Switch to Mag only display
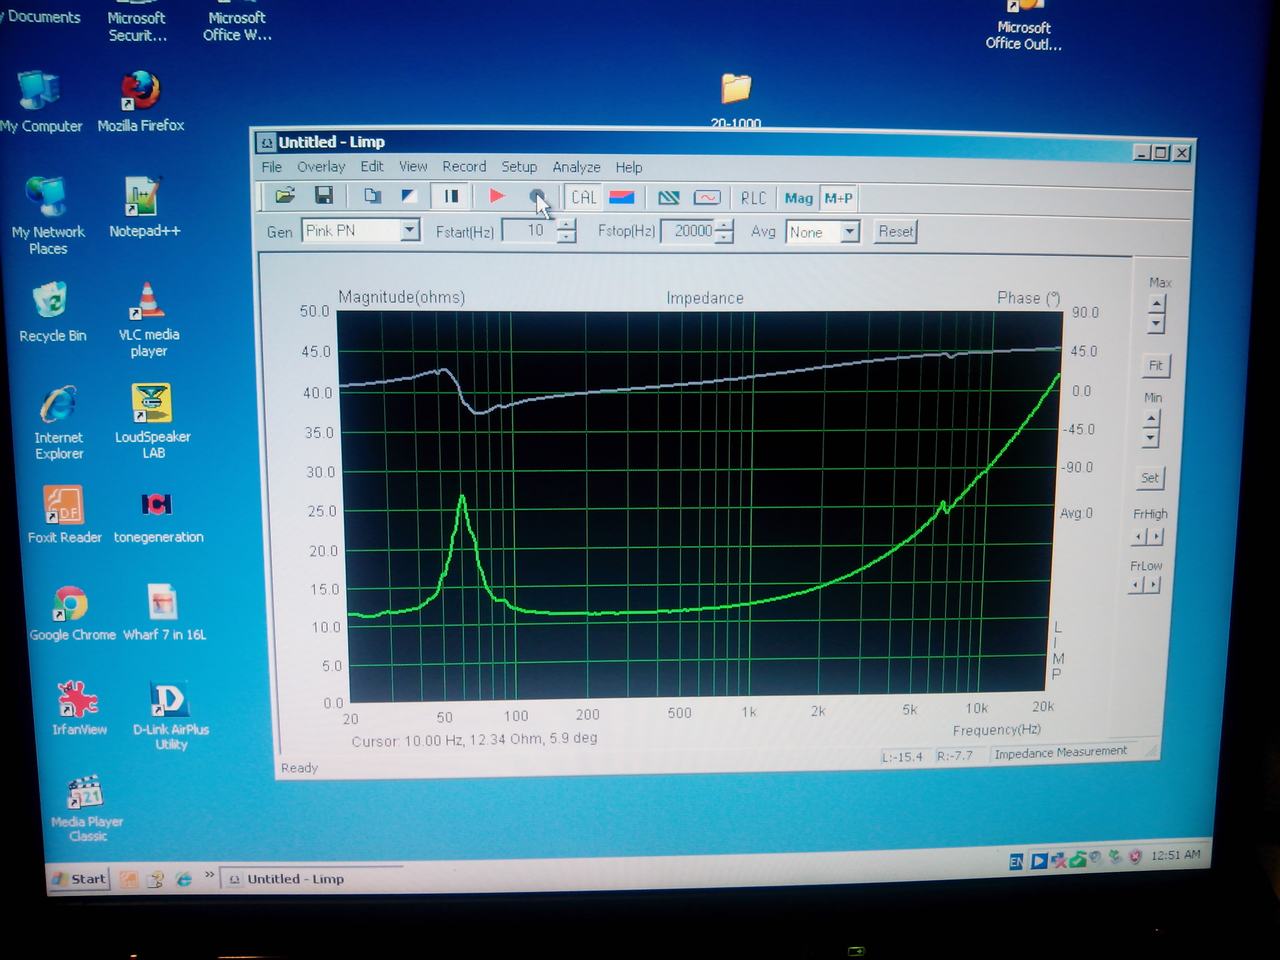The image size is (1280, 960). tap(799, 198)
